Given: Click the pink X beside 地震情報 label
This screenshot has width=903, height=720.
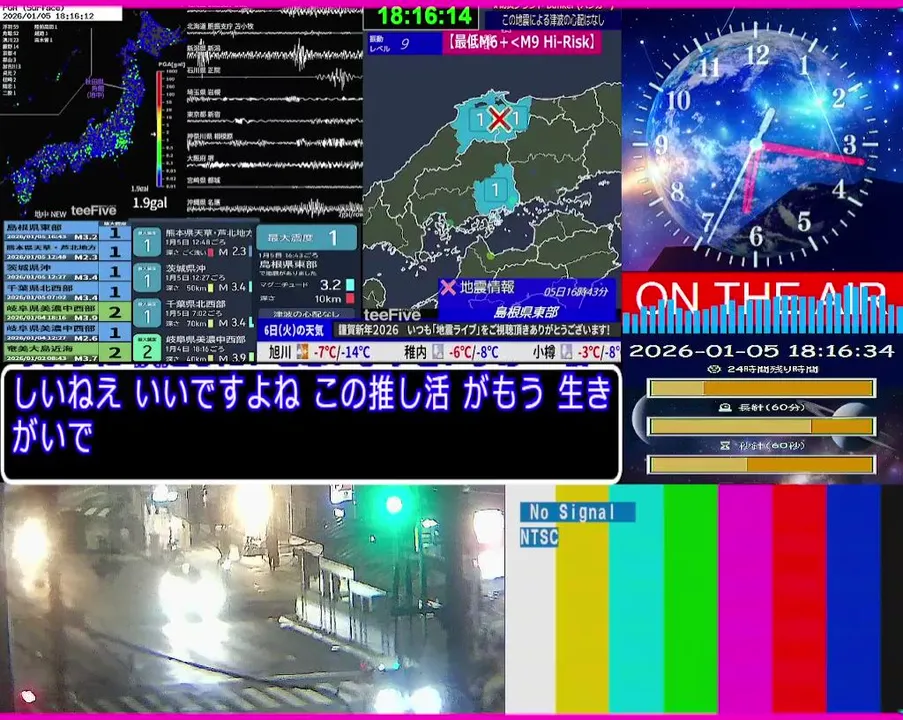Looking at the screenshot, I should (448, 287).
